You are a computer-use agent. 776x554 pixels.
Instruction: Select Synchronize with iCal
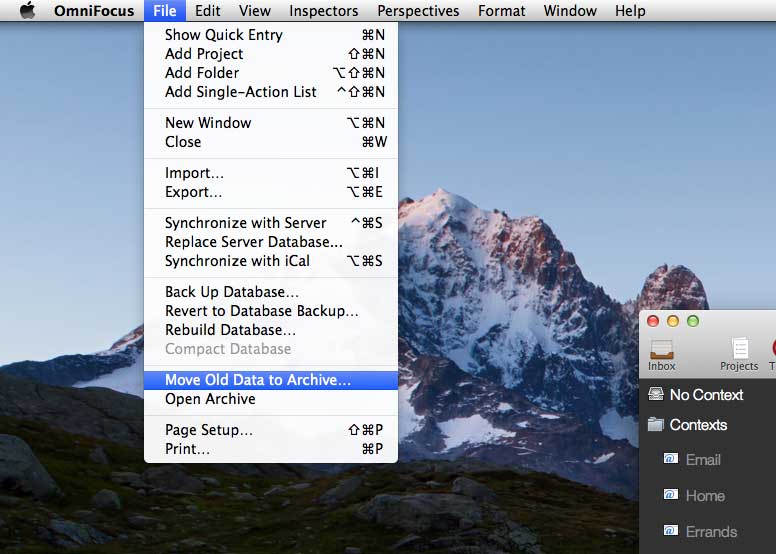pos(271,261)
